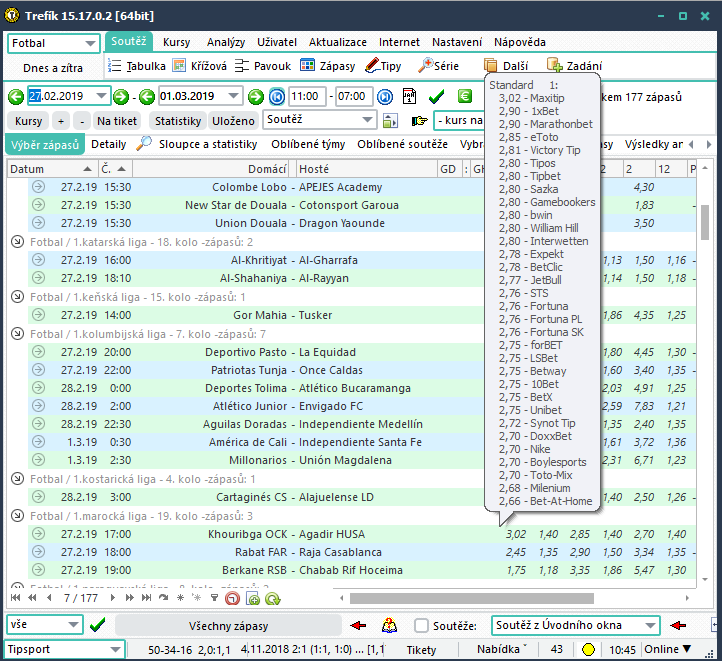
Task: Open the Uživatel menu
Action: 277,42
